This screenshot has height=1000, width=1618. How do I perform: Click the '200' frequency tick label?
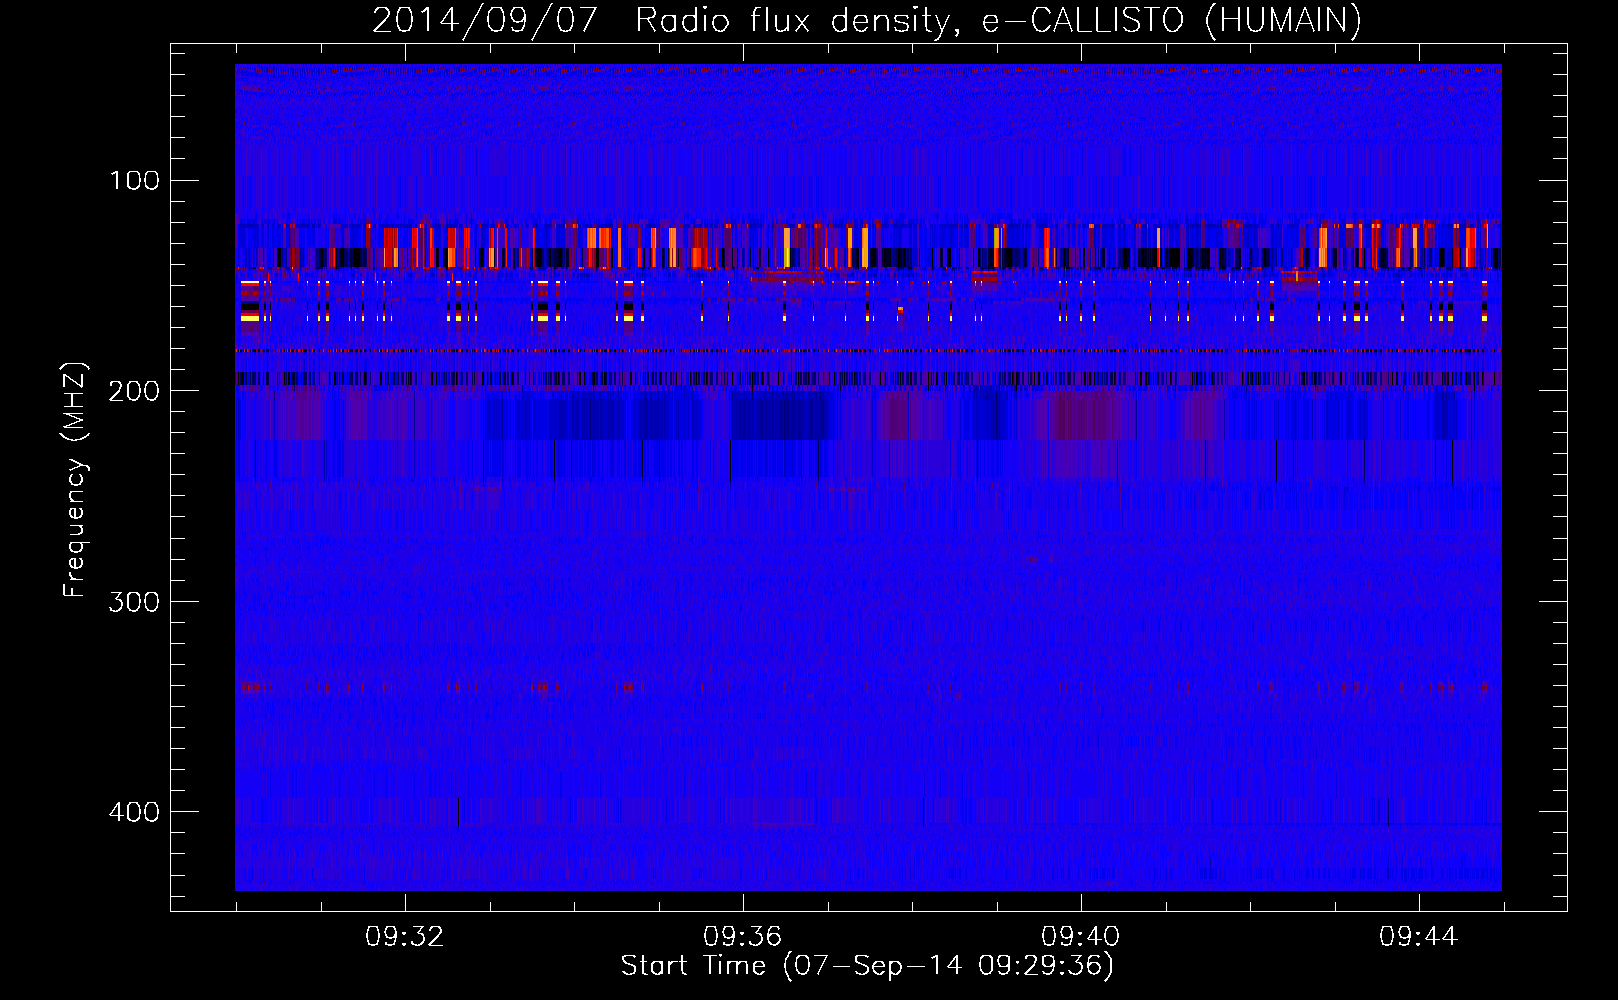pos(135,390)
